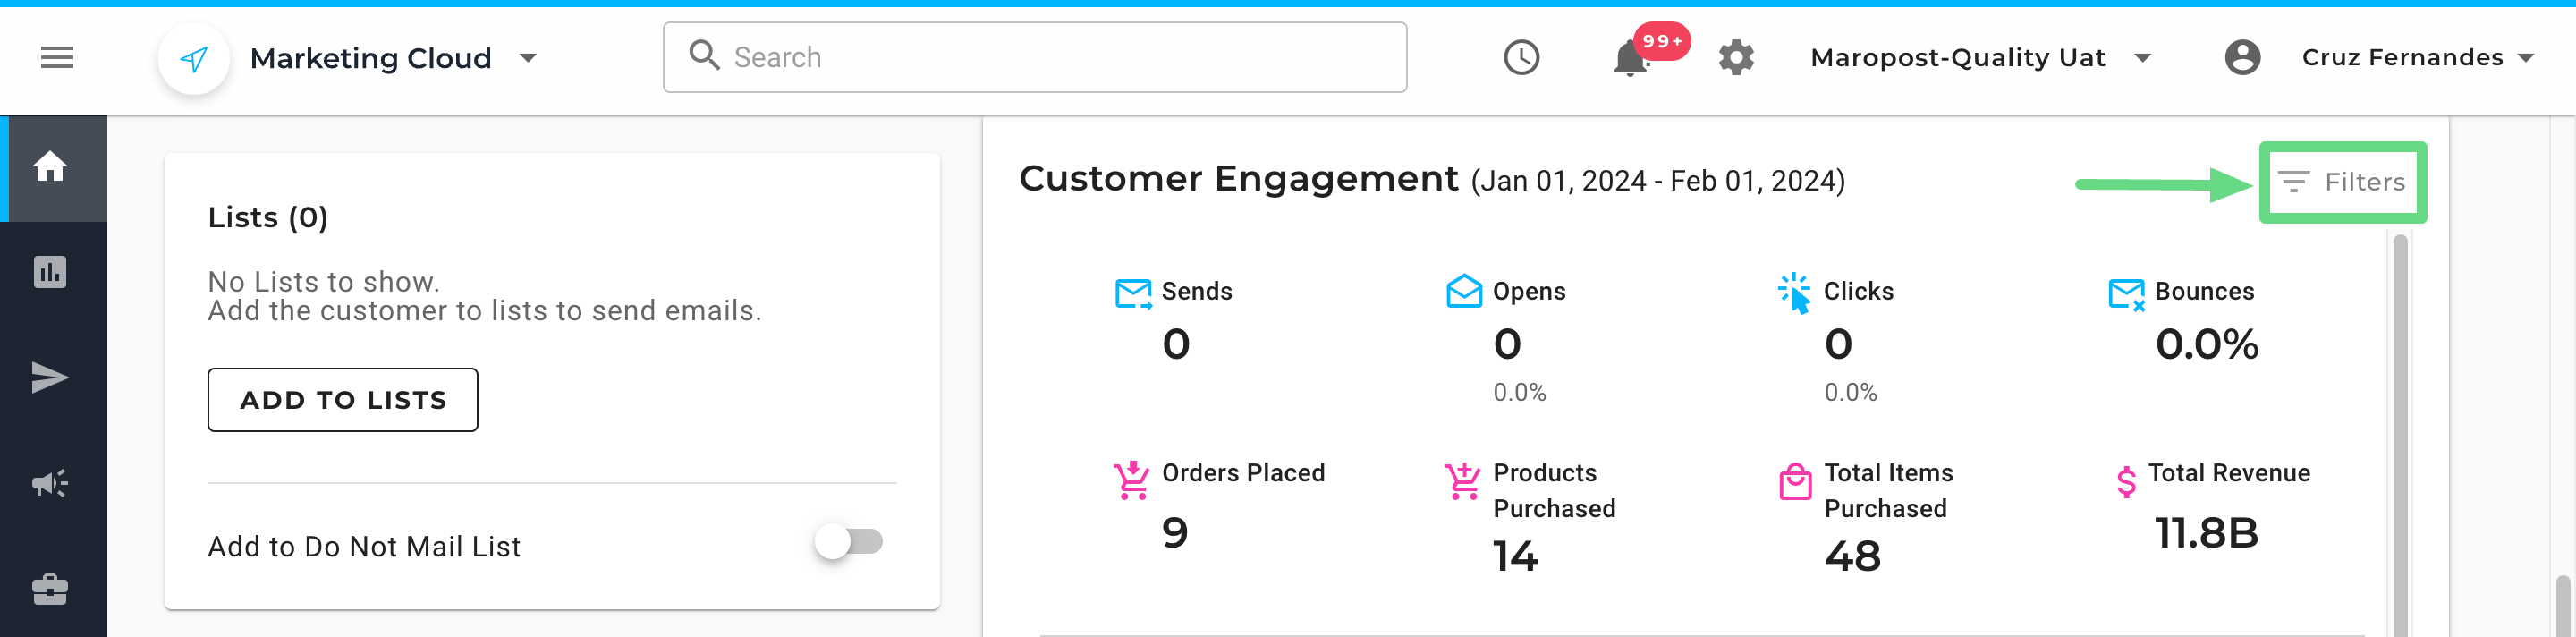
Task: Open the Reports chart sidebar icon
Action: coord(50,272)
